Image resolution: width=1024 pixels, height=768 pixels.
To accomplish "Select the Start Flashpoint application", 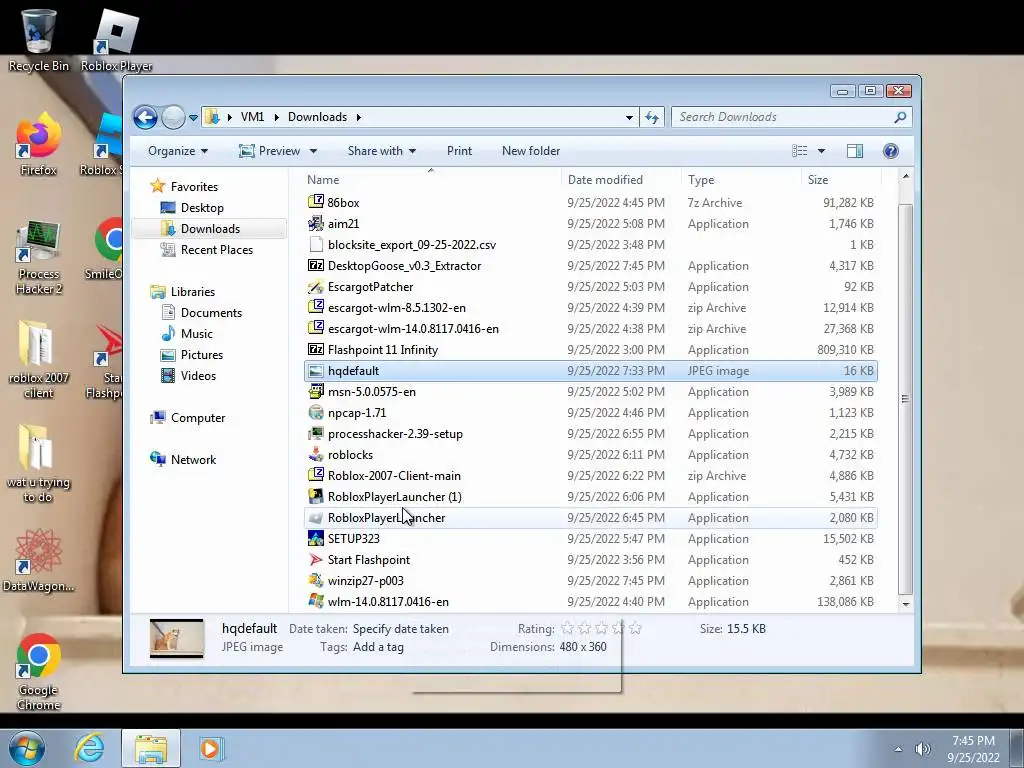I will (x=590, y=560).
